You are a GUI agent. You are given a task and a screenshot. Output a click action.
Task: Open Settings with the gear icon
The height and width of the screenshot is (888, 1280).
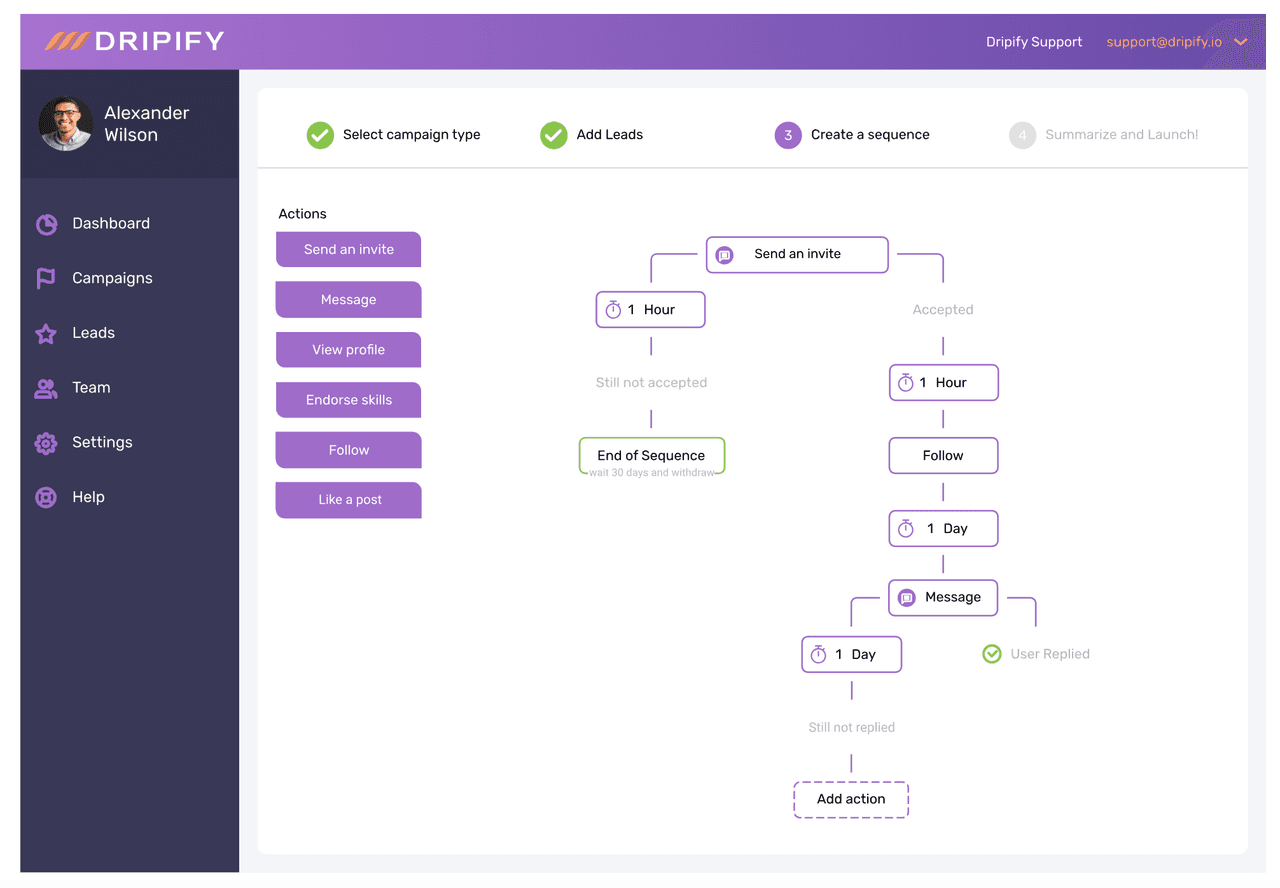point(46,442)
